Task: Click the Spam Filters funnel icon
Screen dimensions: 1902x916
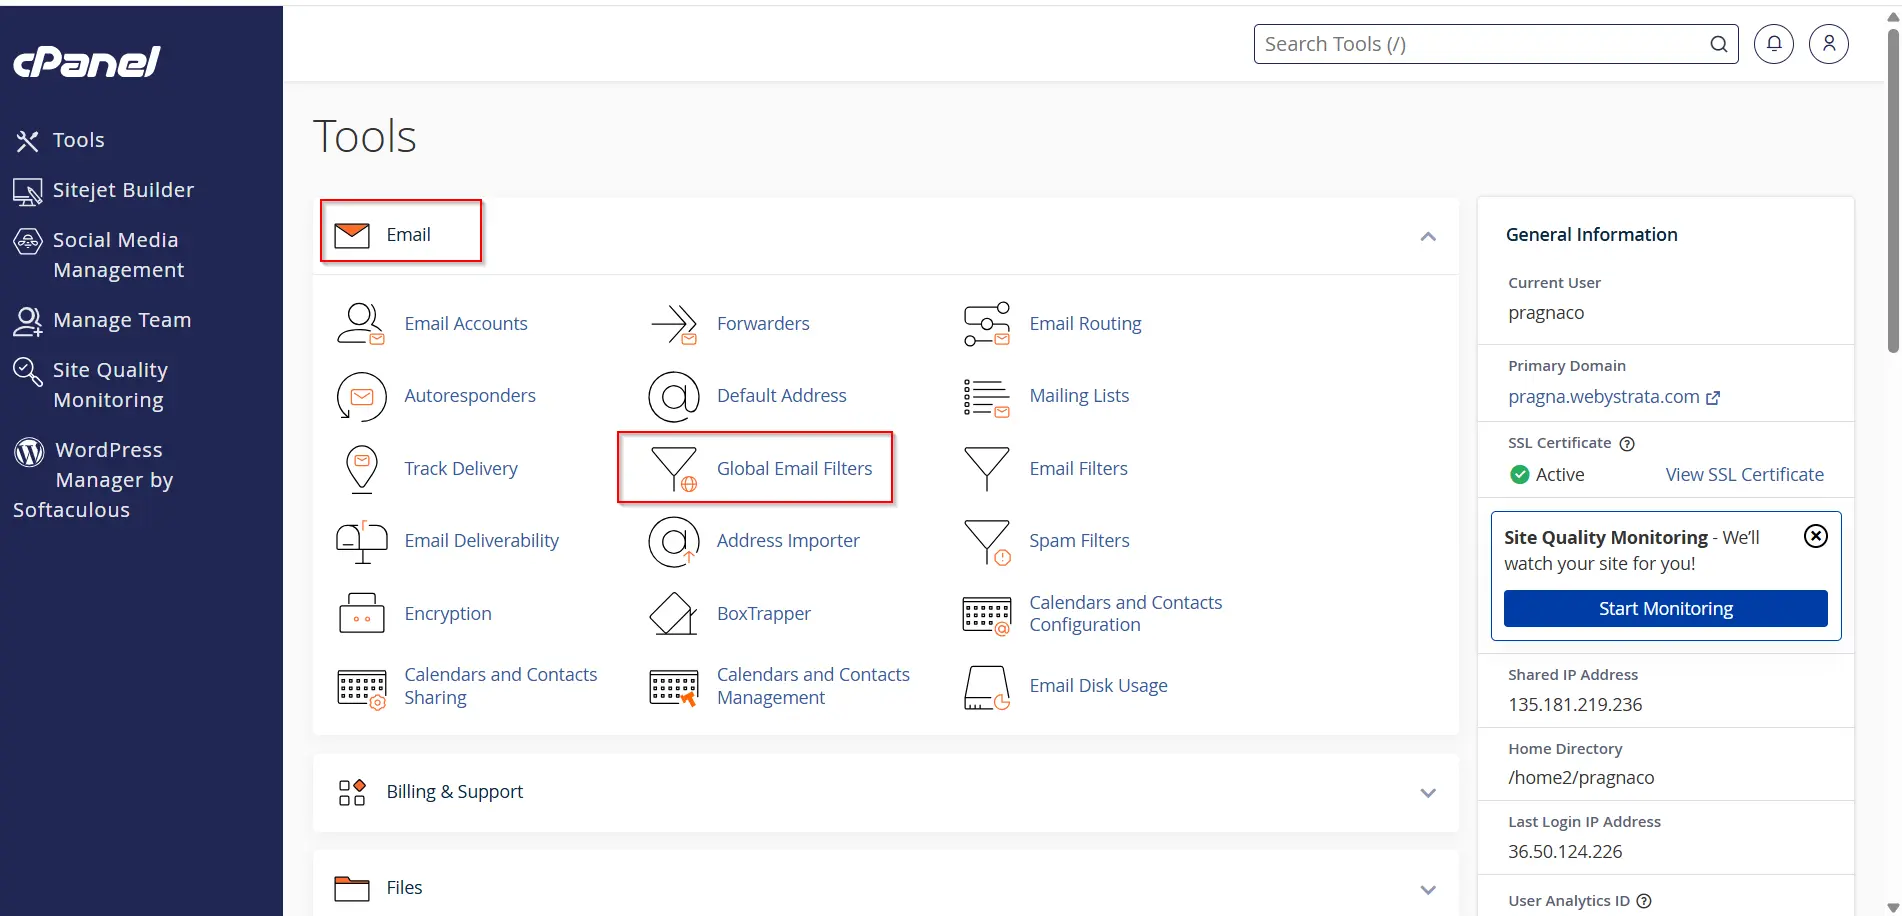Action: point(987,542)
